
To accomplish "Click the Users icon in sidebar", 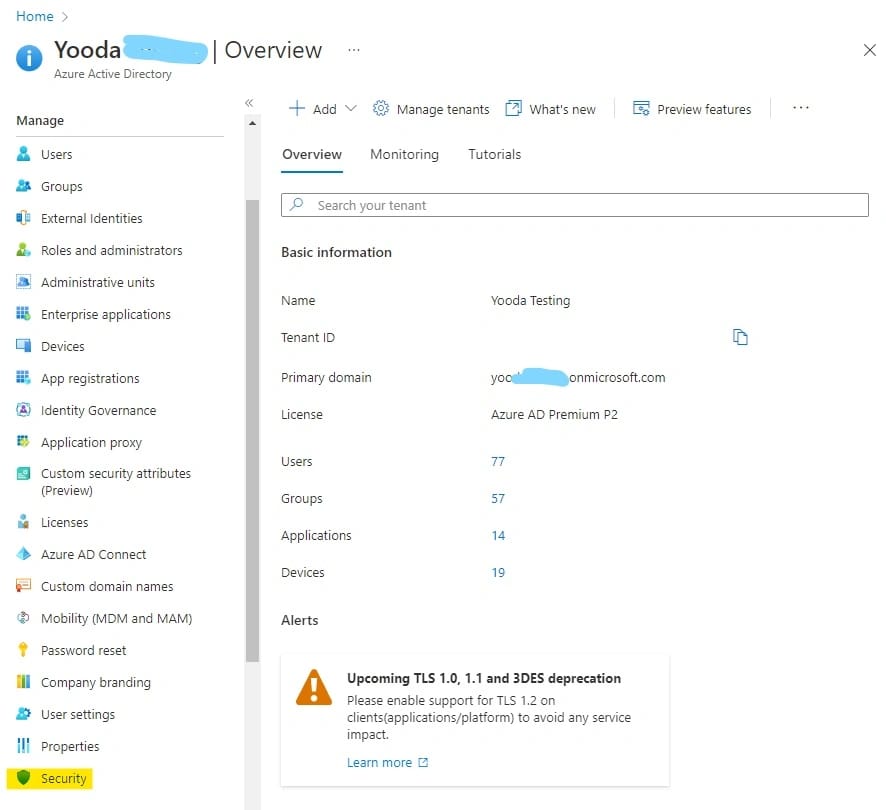I will (x=24, y=154).
